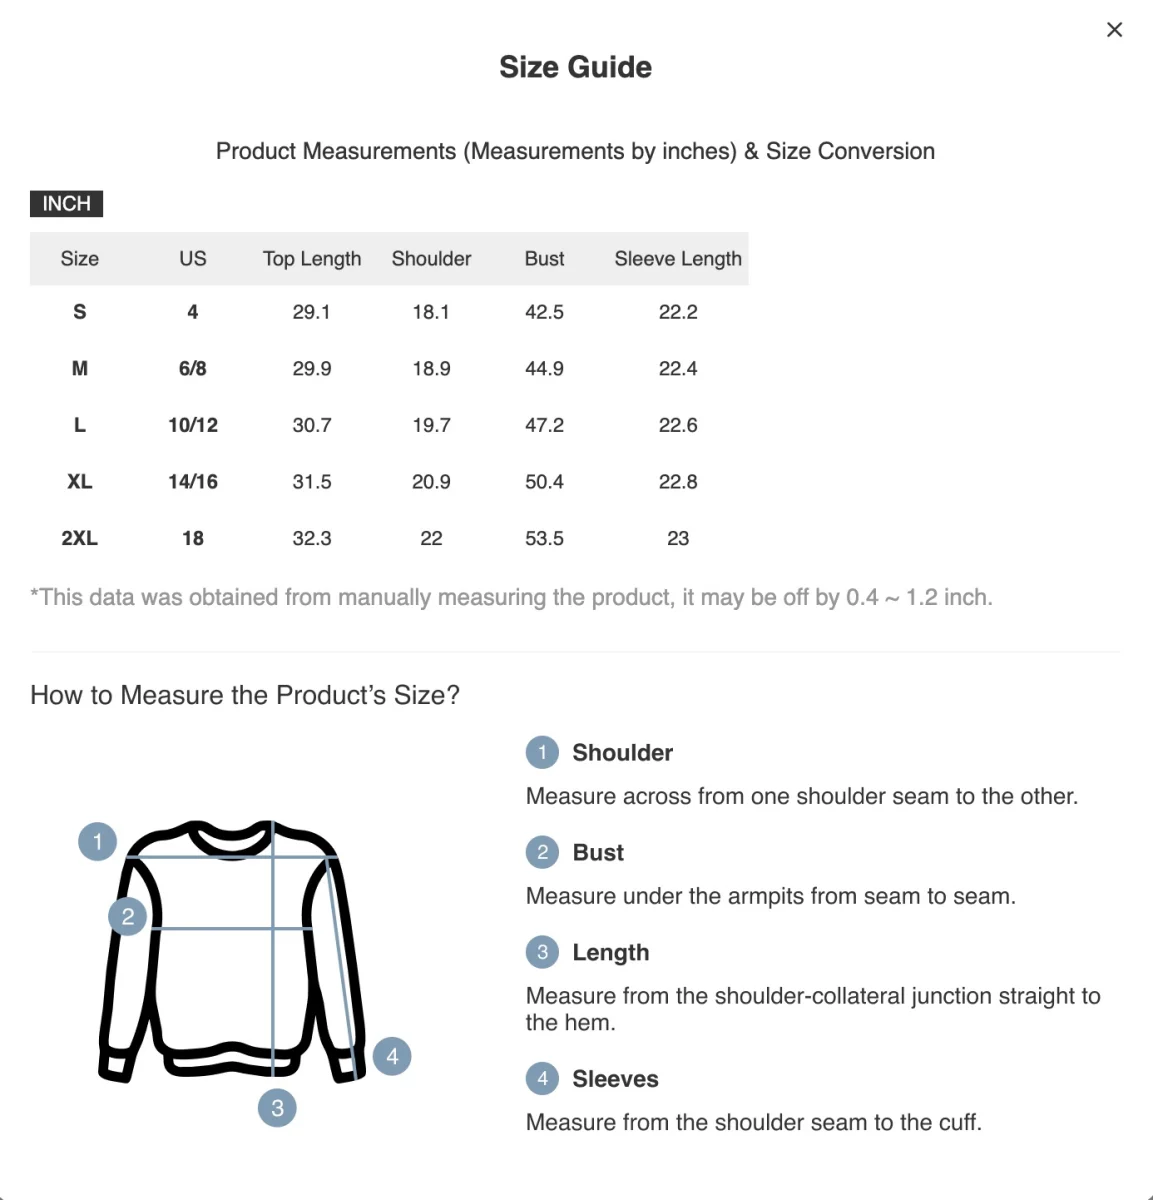Close the Size Guide dialog
The height and width of the screenshot is (1200, 1153).
pyautogui.click(x=1114, y=29)
